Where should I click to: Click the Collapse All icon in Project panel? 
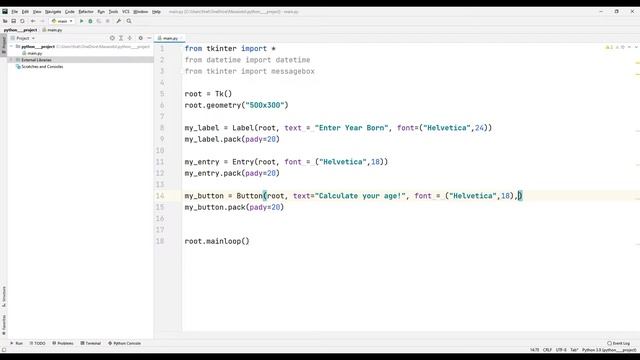point(130,38)
